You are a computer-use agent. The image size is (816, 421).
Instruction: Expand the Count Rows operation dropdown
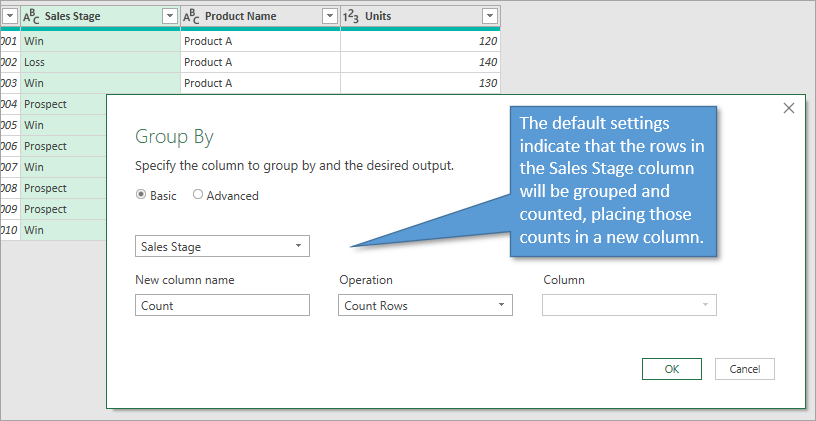[x=501, y=306]
